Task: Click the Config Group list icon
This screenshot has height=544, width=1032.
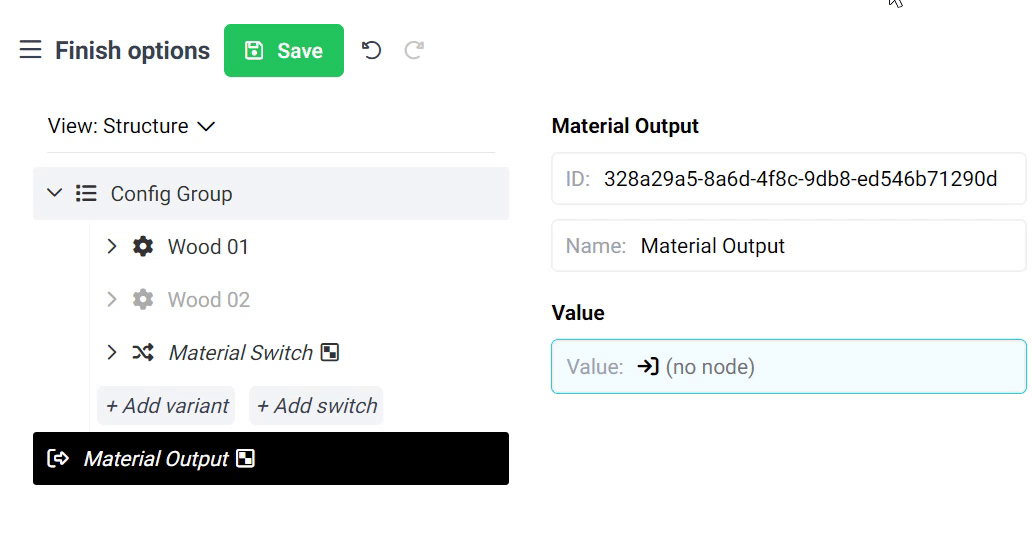Action: (87, 194)
